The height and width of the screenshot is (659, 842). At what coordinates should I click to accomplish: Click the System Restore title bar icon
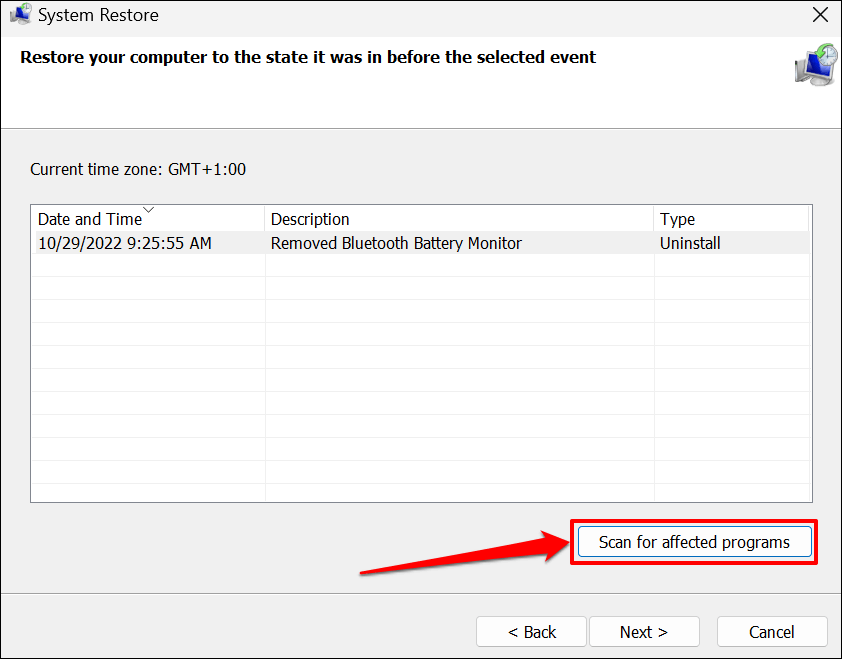[x=20, y=15]
